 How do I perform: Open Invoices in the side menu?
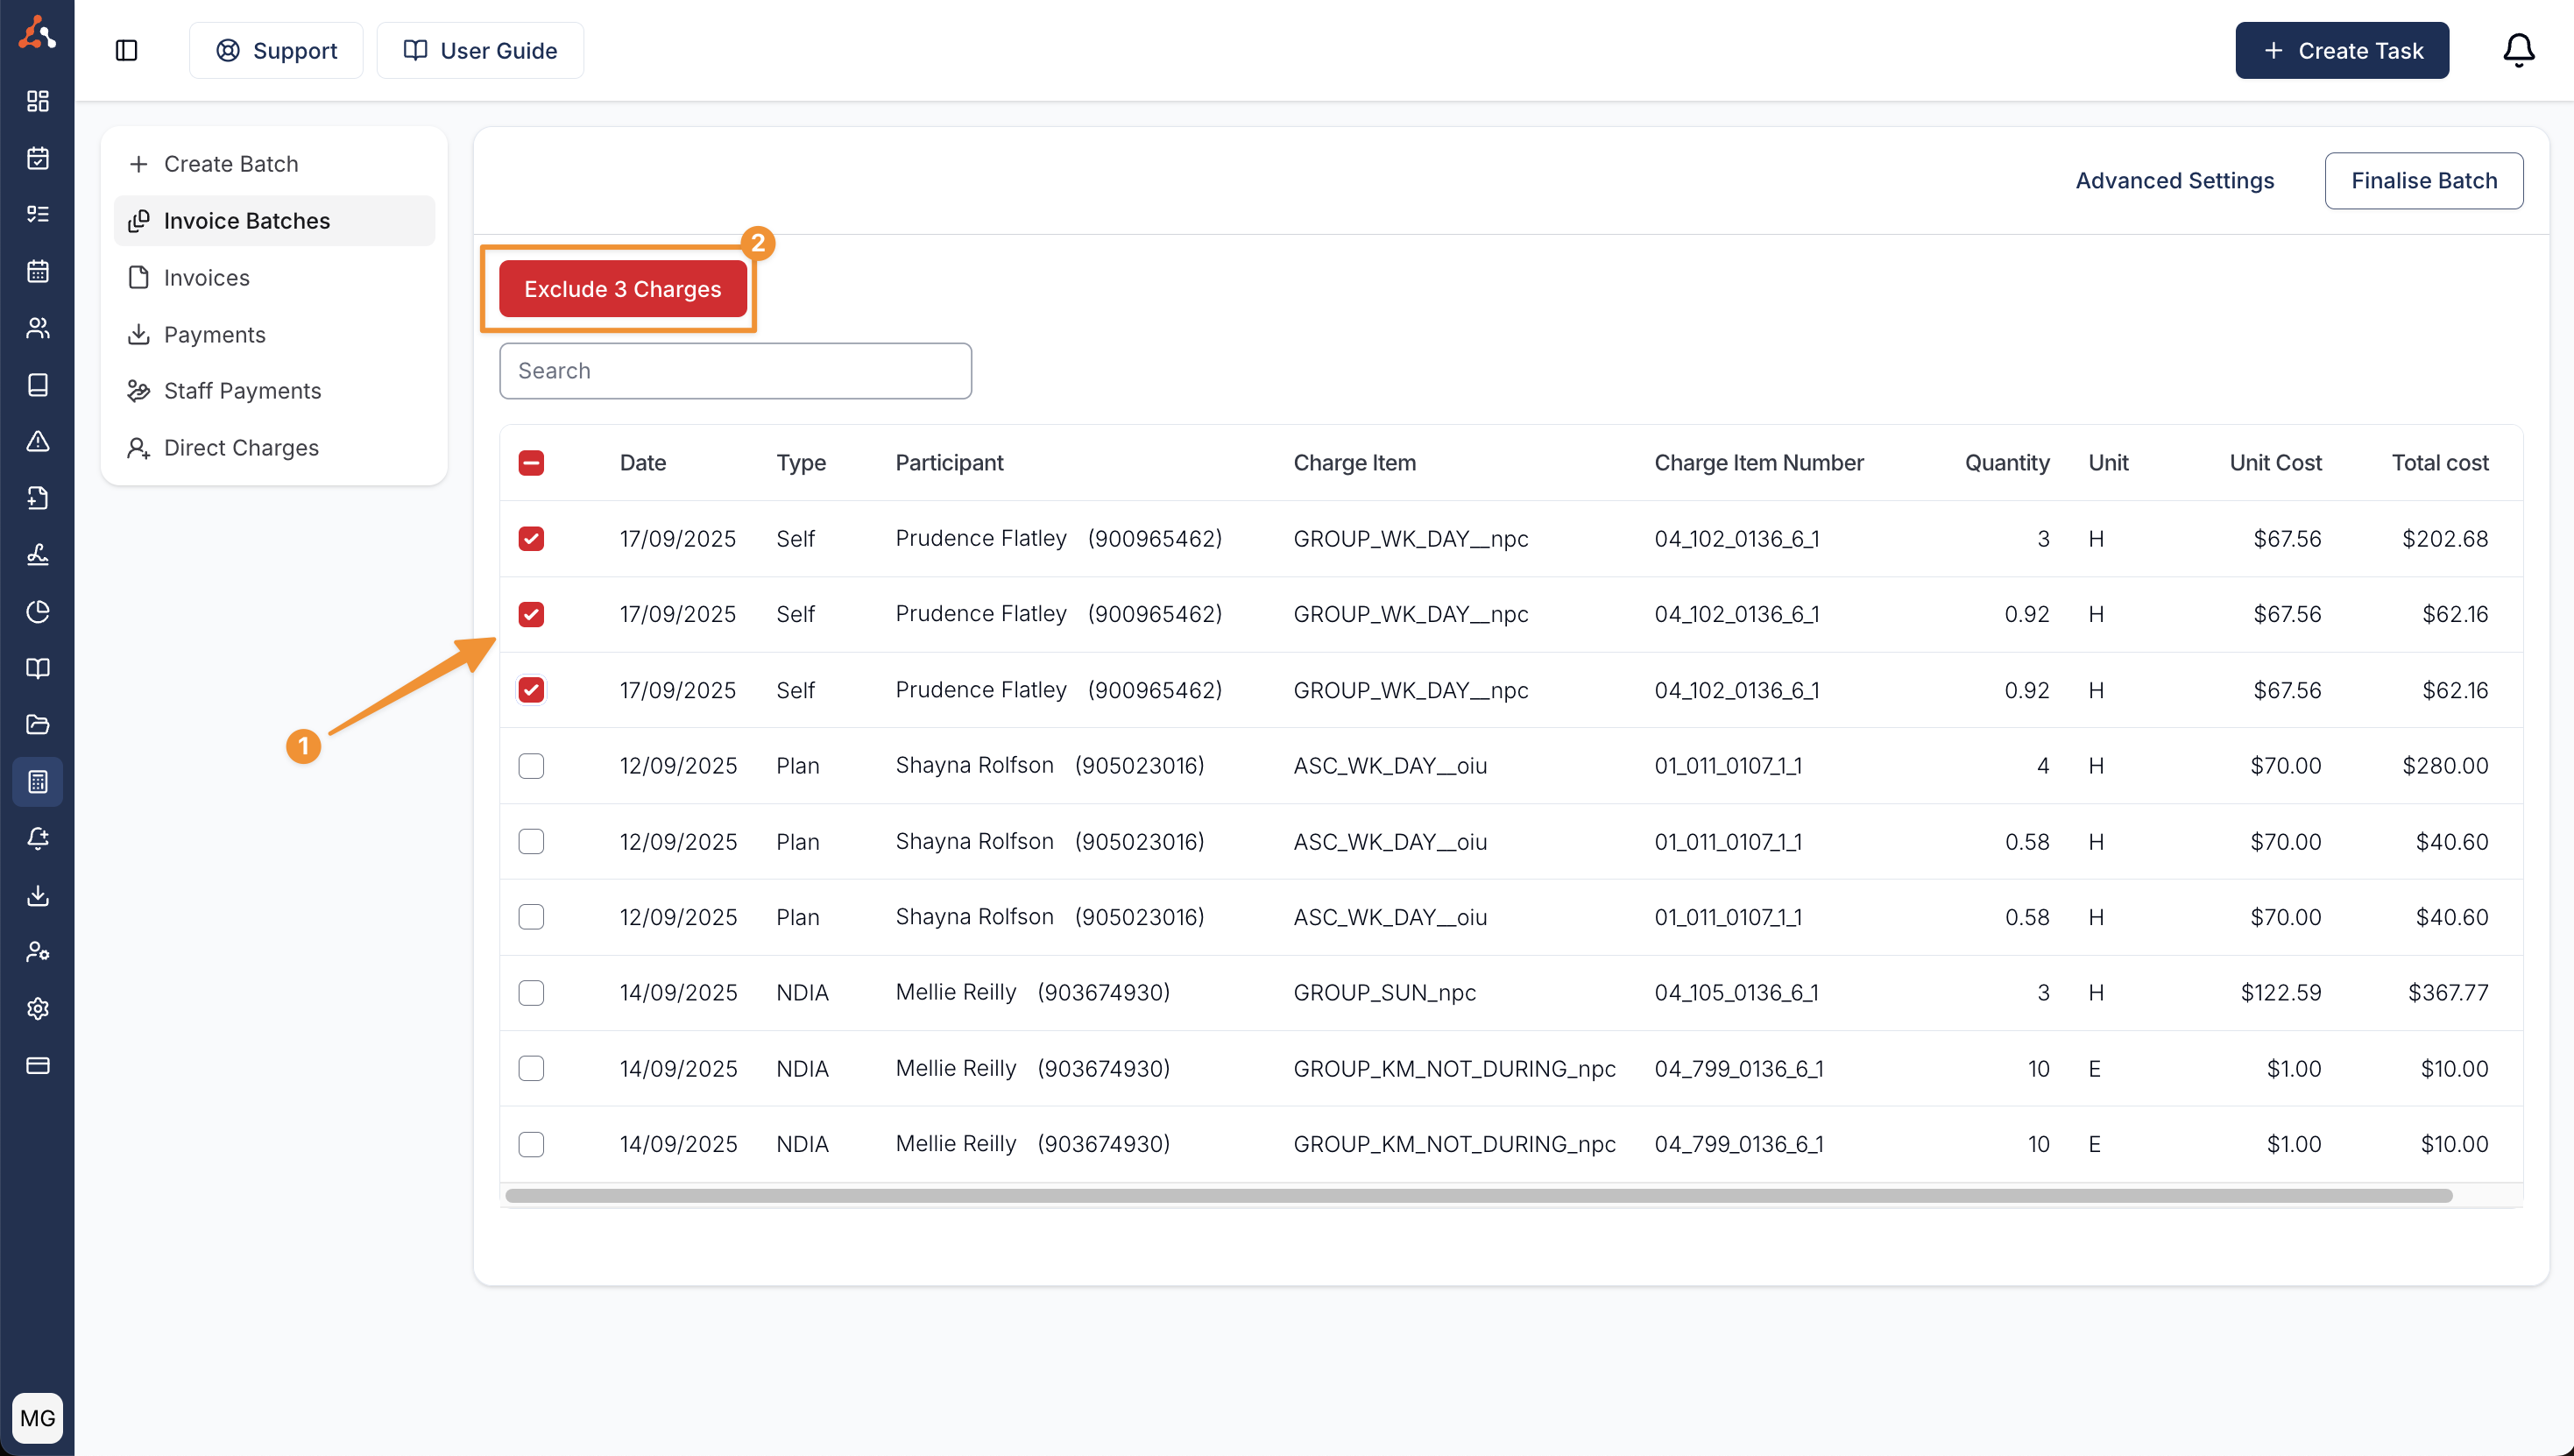tap(206, 278)
